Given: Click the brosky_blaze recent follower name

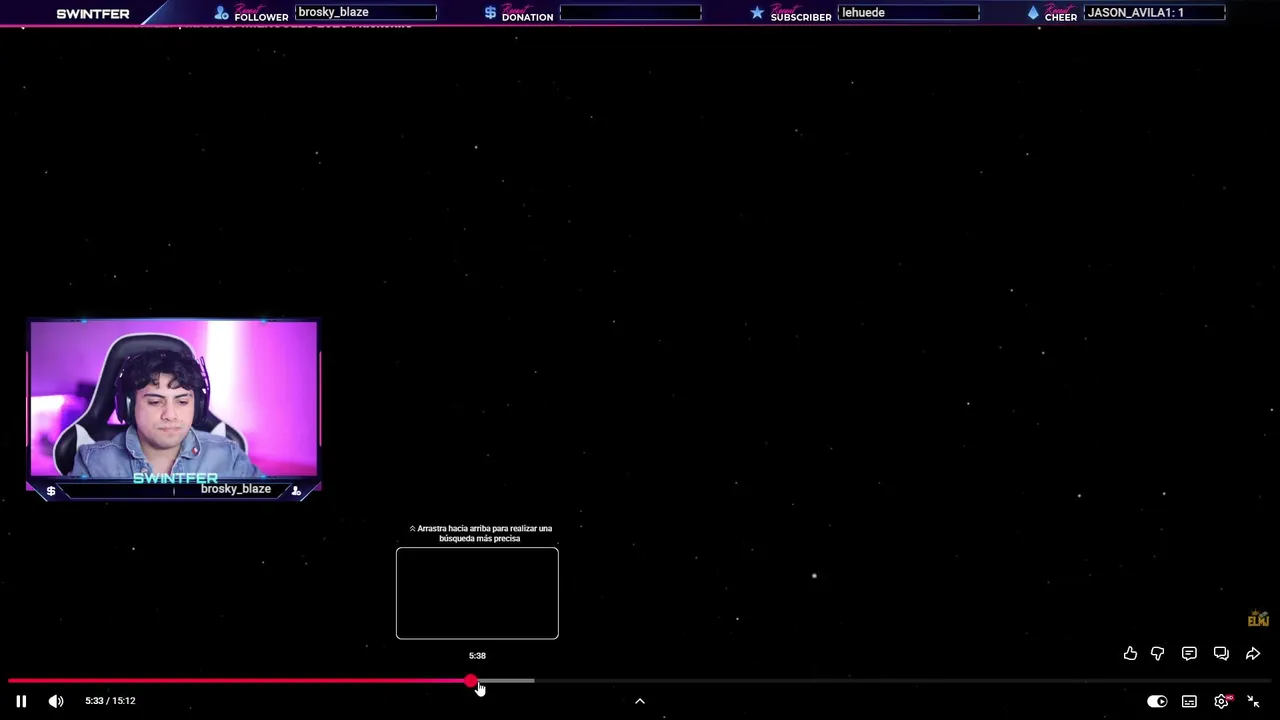Looking at the screenshot, I should [333, 12].
